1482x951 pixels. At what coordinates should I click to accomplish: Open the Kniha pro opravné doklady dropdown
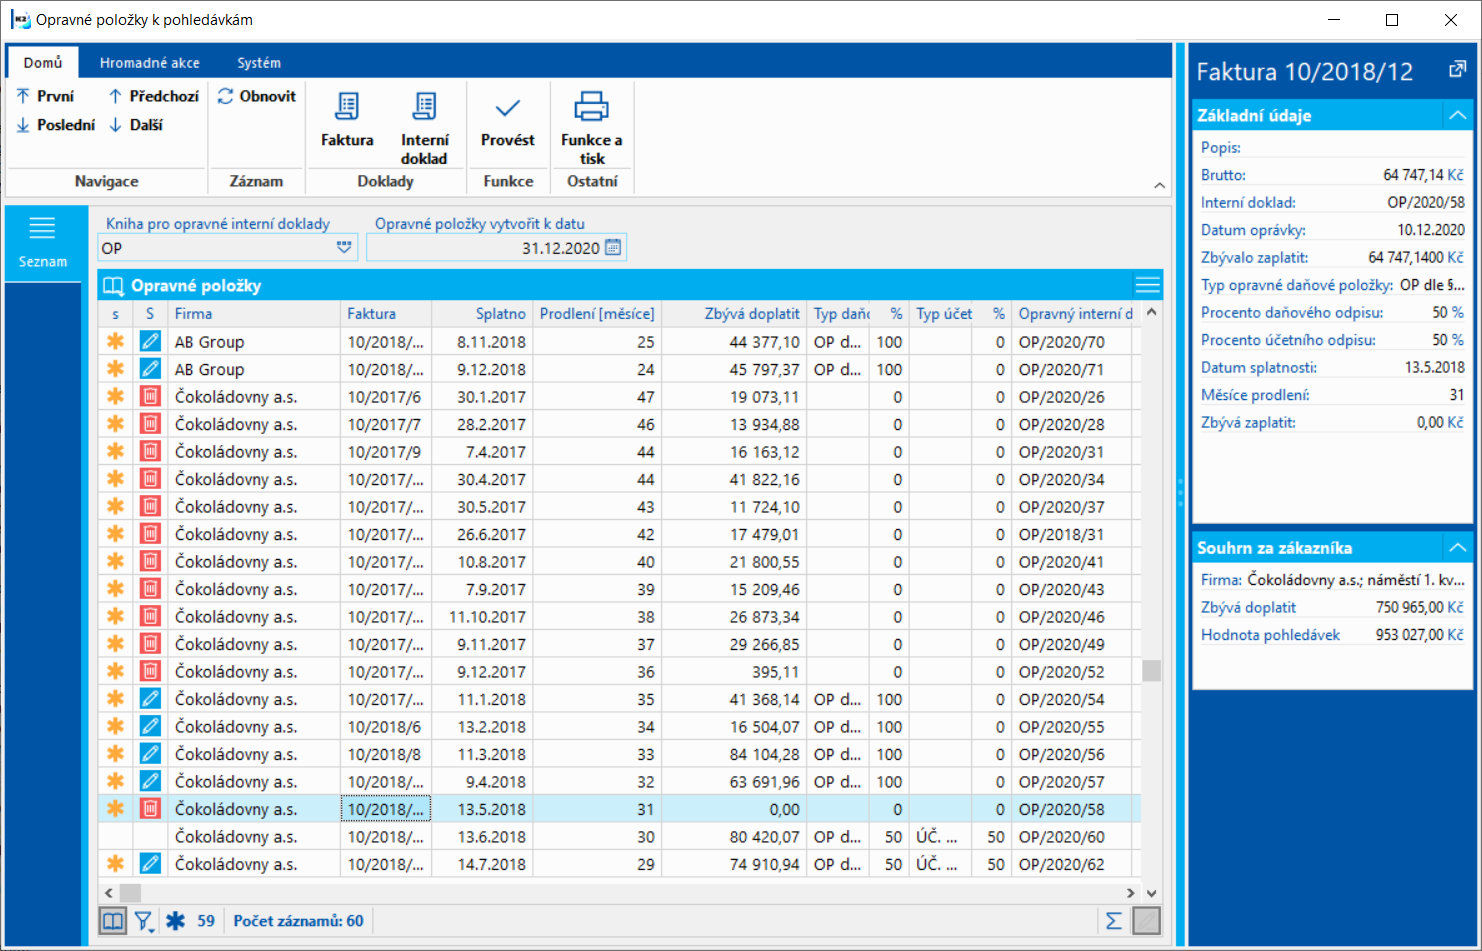[344, 248]
